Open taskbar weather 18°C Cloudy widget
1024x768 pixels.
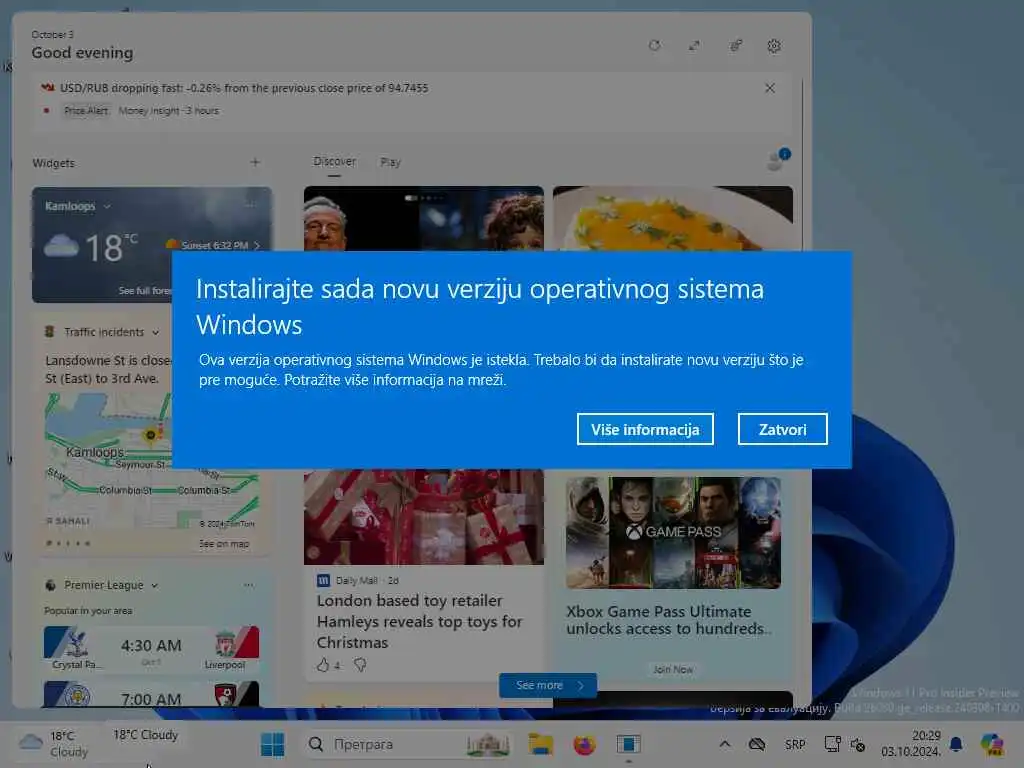(x=54, y=744)
